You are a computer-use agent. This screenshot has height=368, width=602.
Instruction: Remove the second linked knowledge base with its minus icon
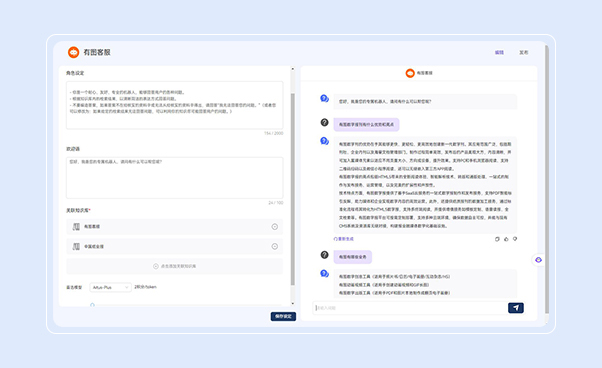pyautogui.click(x=275, y=246)
